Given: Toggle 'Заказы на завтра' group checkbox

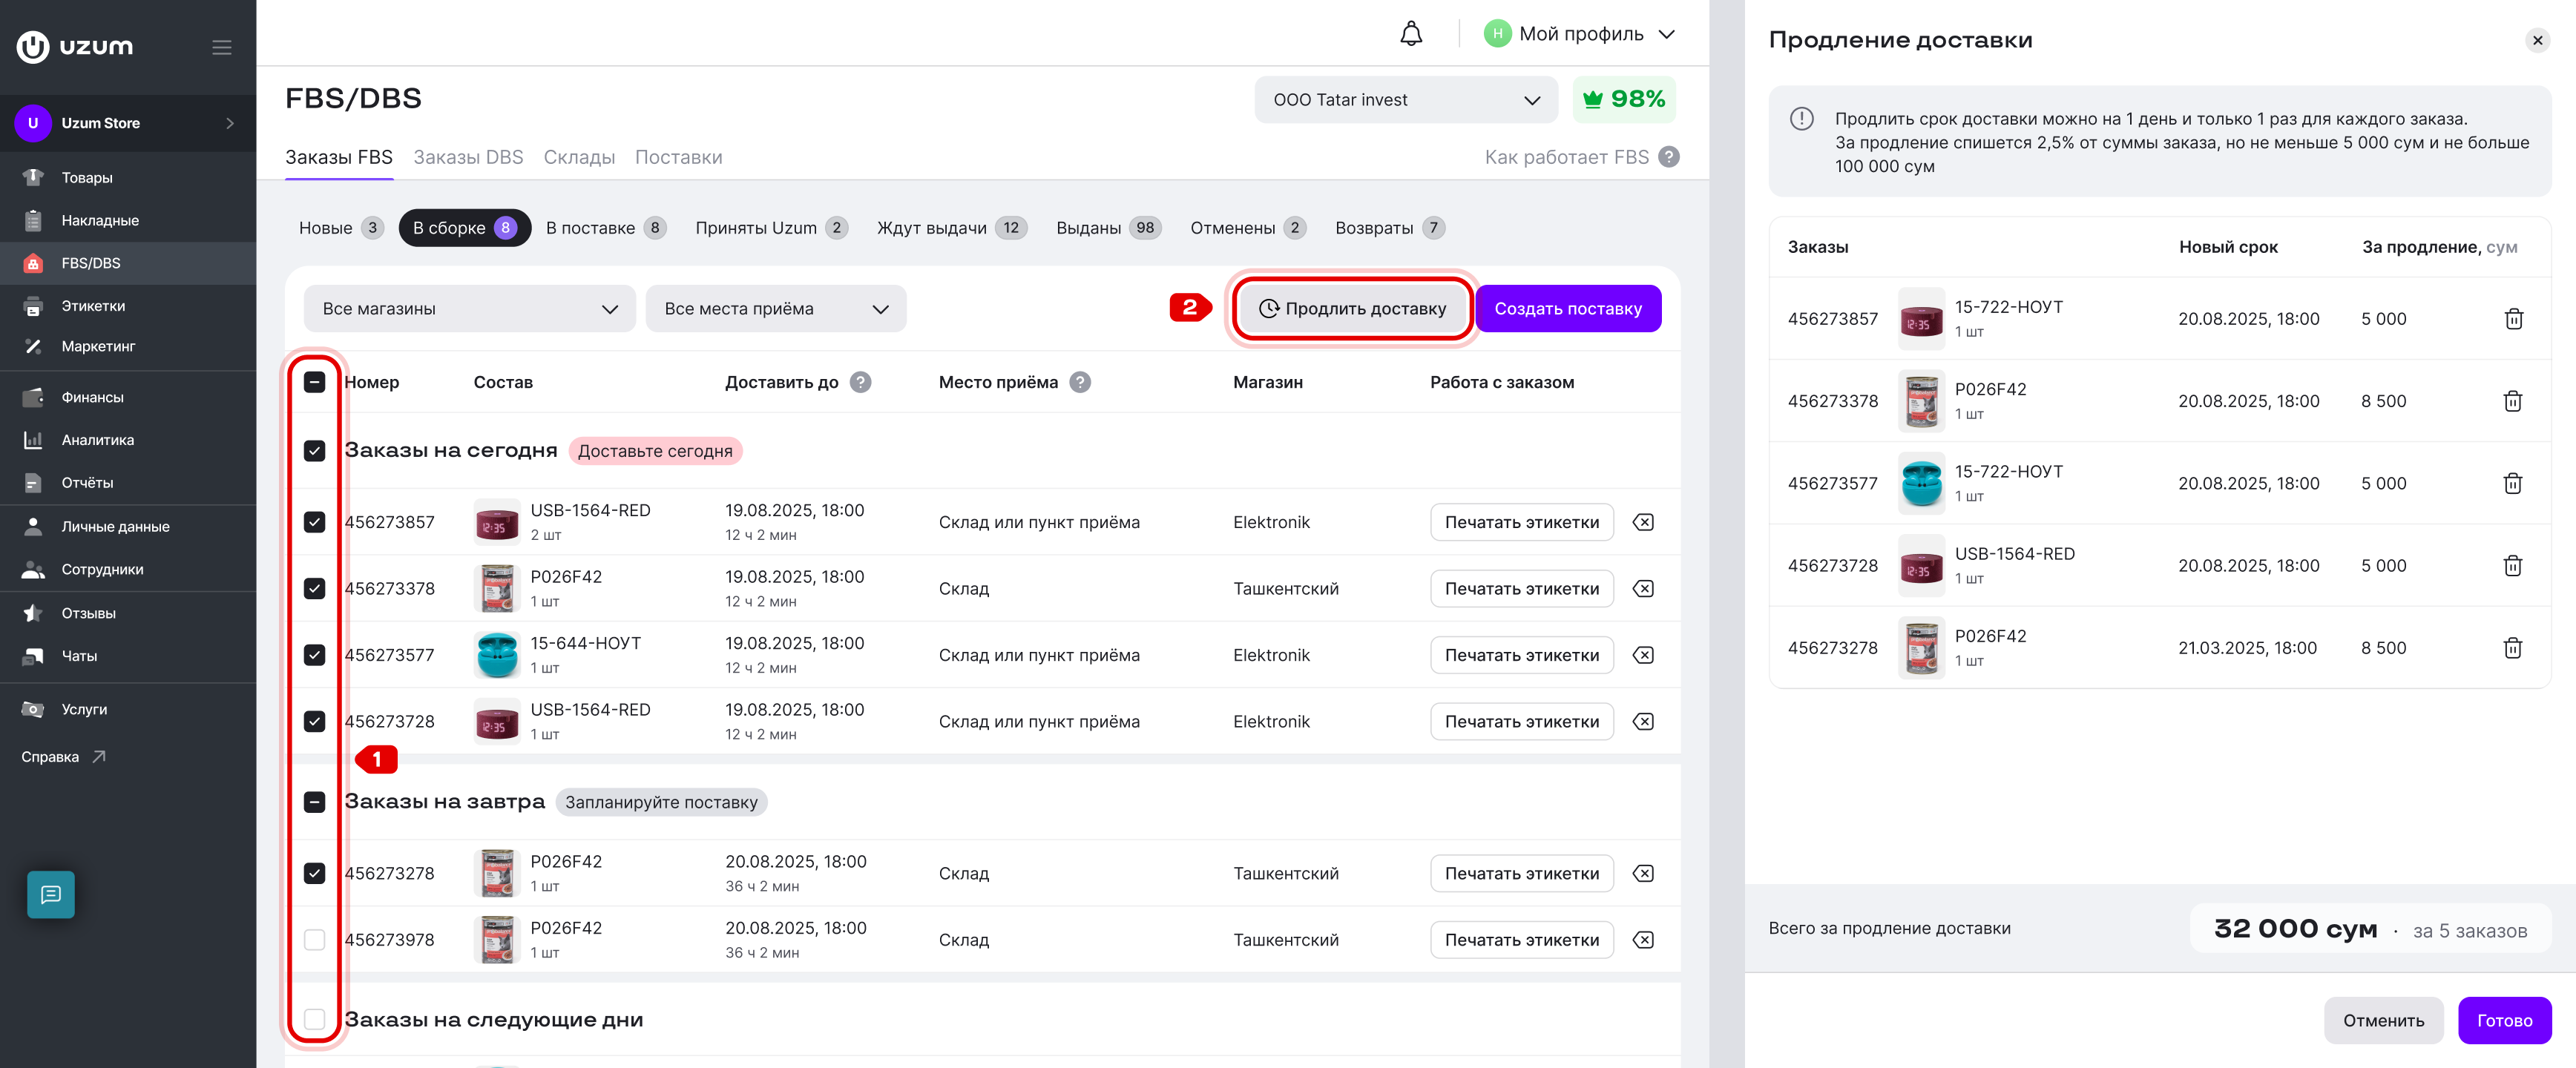Looking at the screenshot, I should click(x=314, y=802).
